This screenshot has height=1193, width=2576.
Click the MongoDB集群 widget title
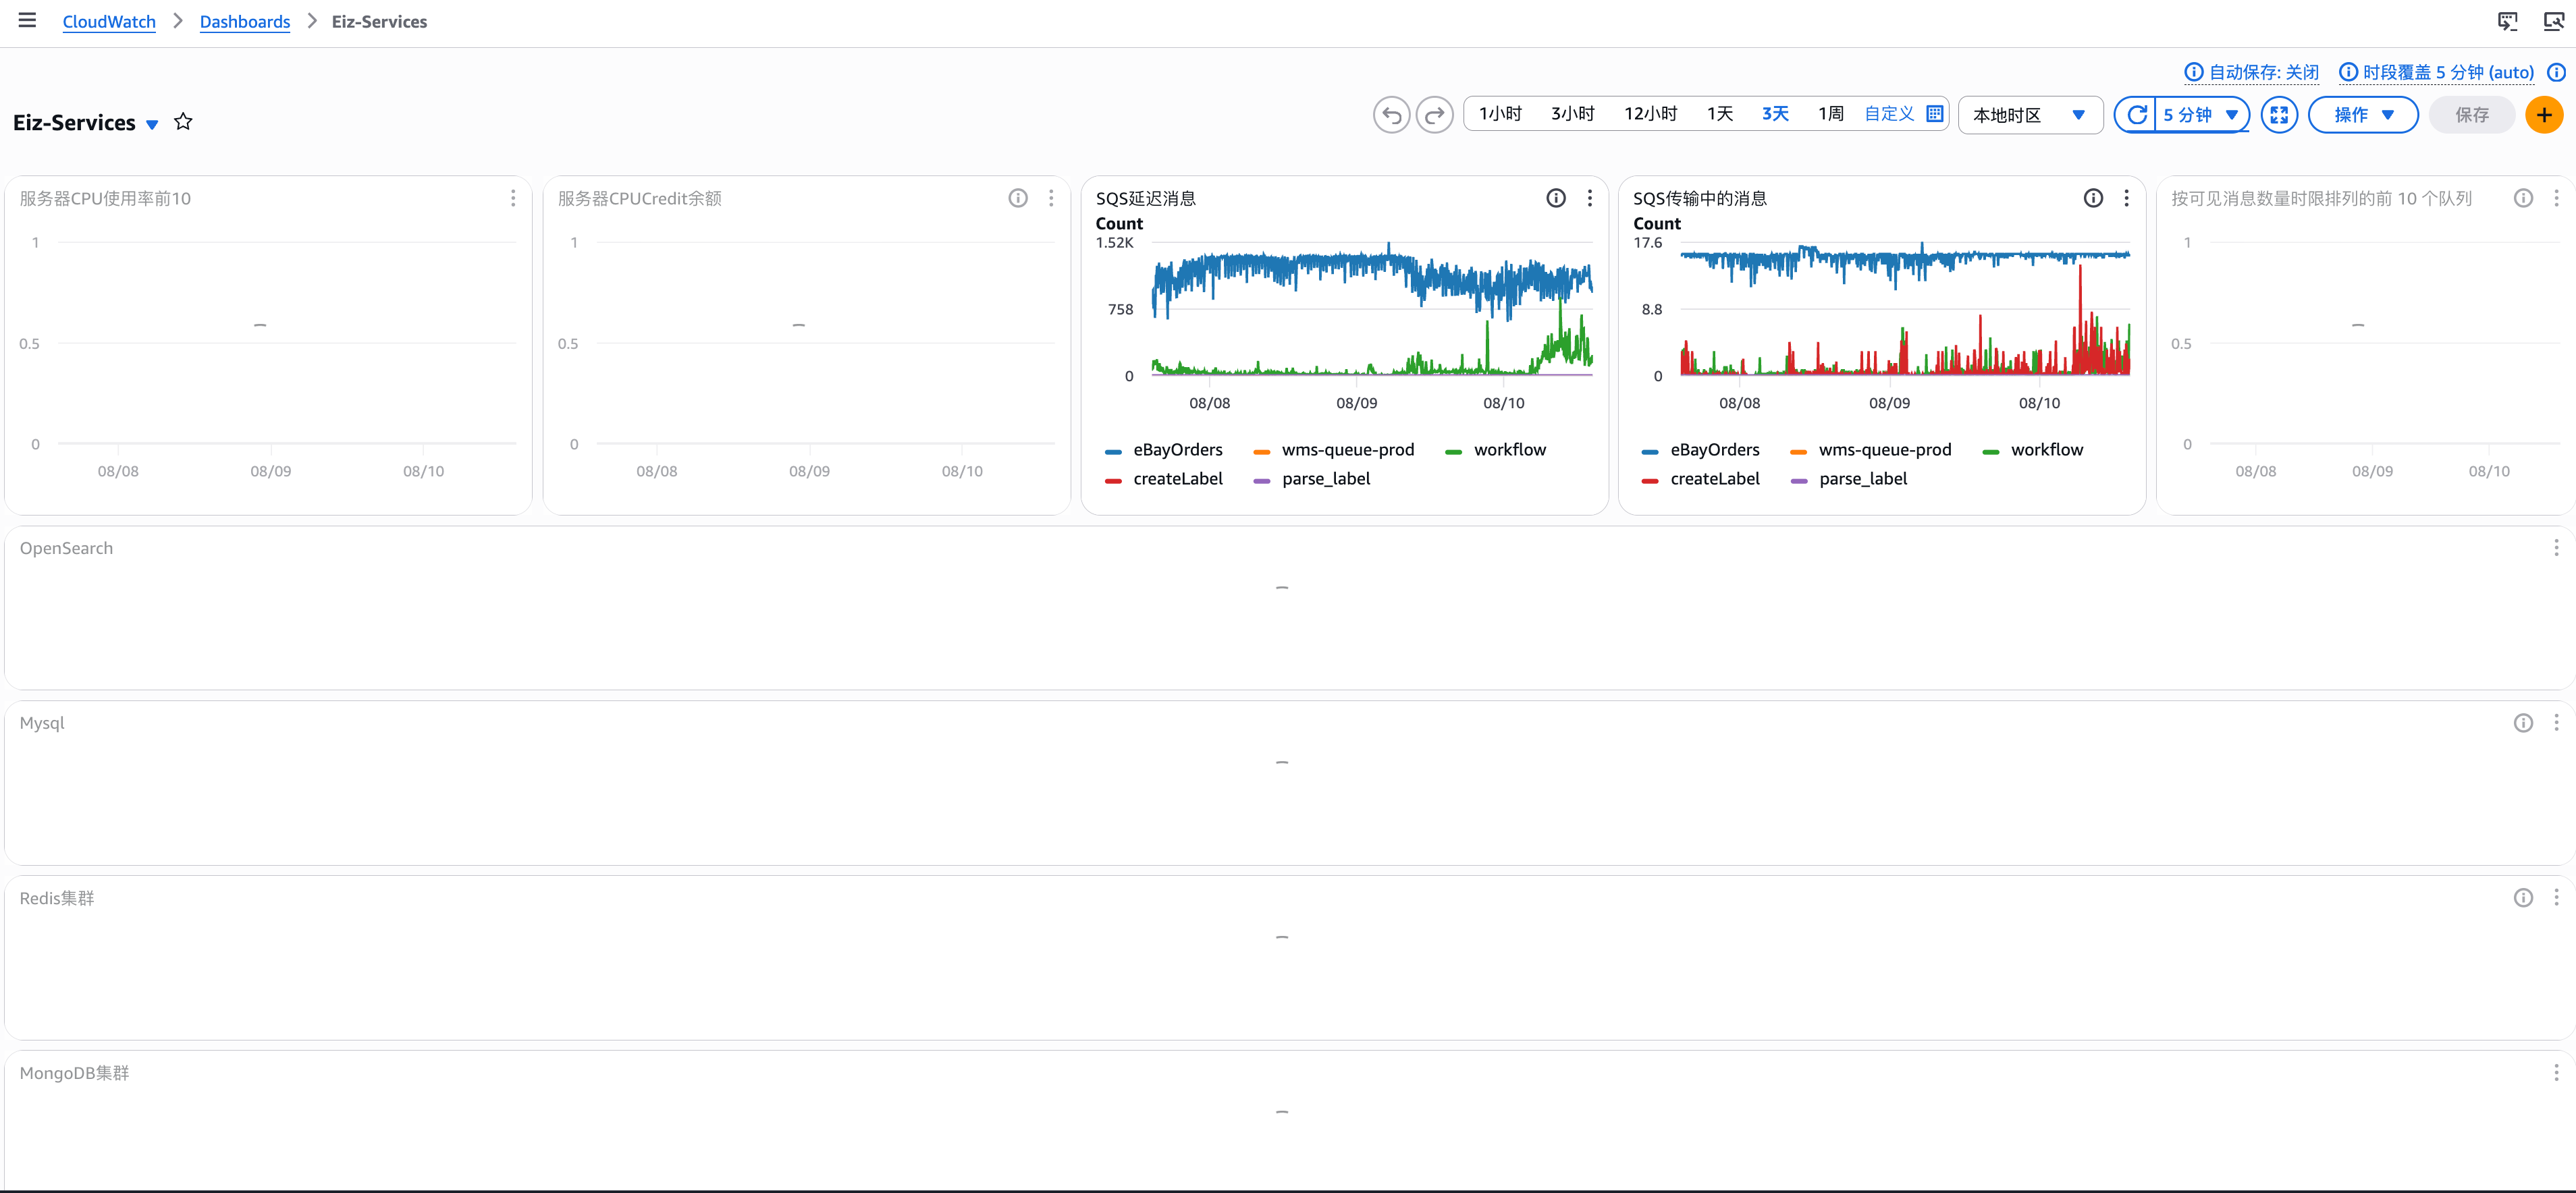click(74, 1073)
